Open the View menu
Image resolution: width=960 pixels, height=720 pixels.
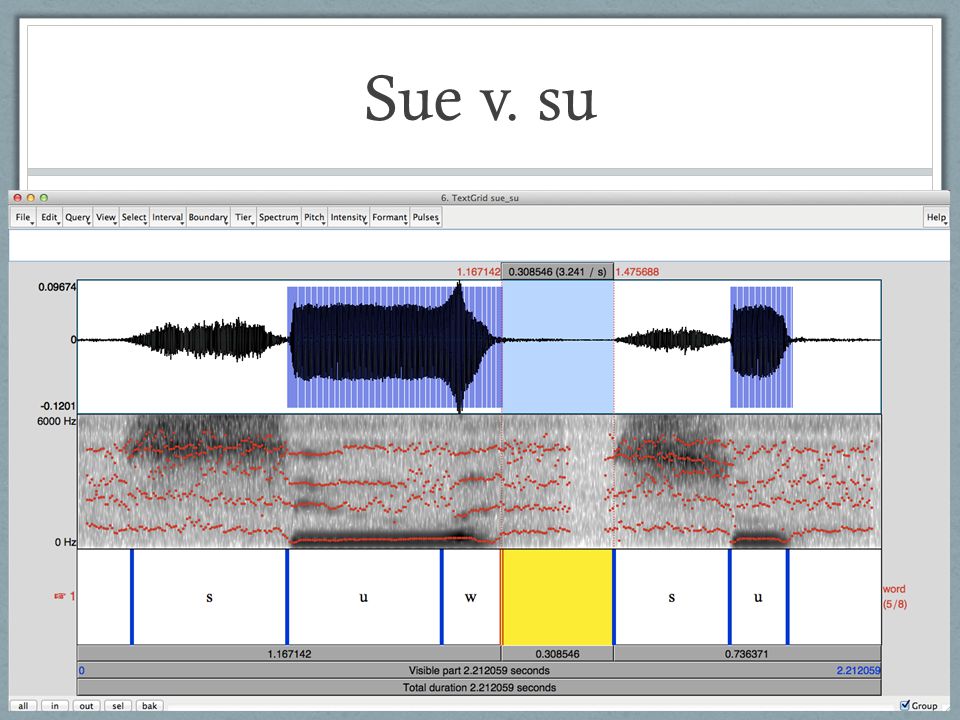(106, 217)
